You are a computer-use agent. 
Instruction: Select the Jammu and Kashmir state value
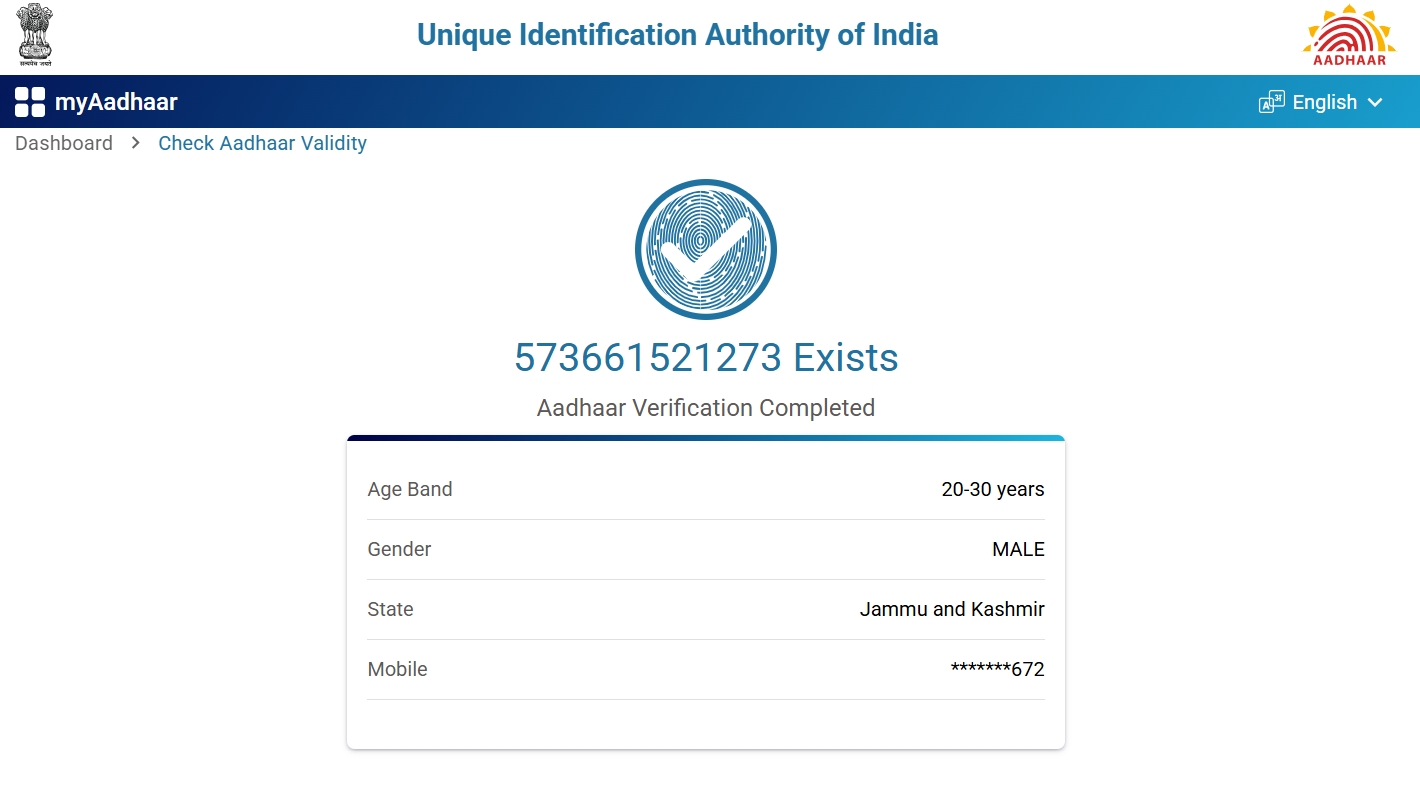pos(952,609)
